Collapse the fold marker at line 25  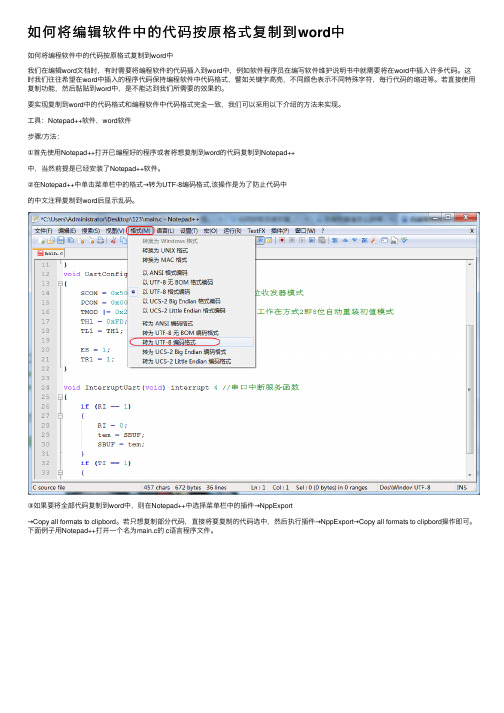pos(60,397)
